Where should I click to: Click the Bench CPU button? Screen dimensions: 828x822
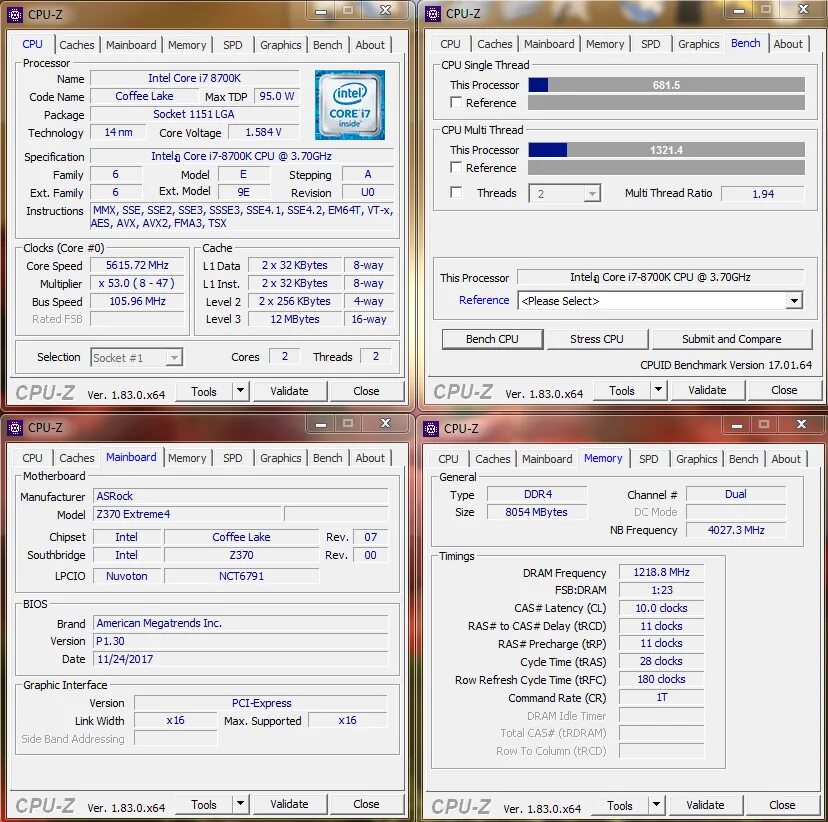pos(492,339)
